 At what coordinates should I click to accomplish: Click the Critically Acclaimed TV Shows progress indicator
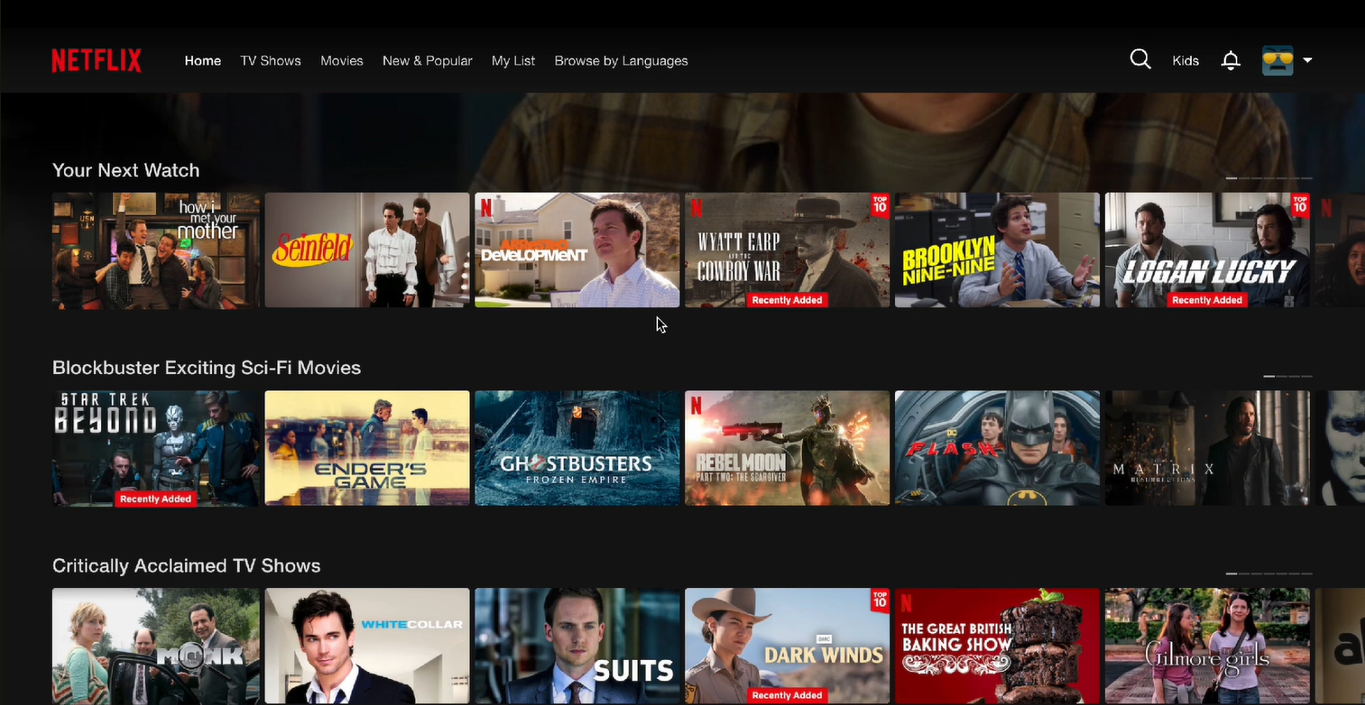1270,575
